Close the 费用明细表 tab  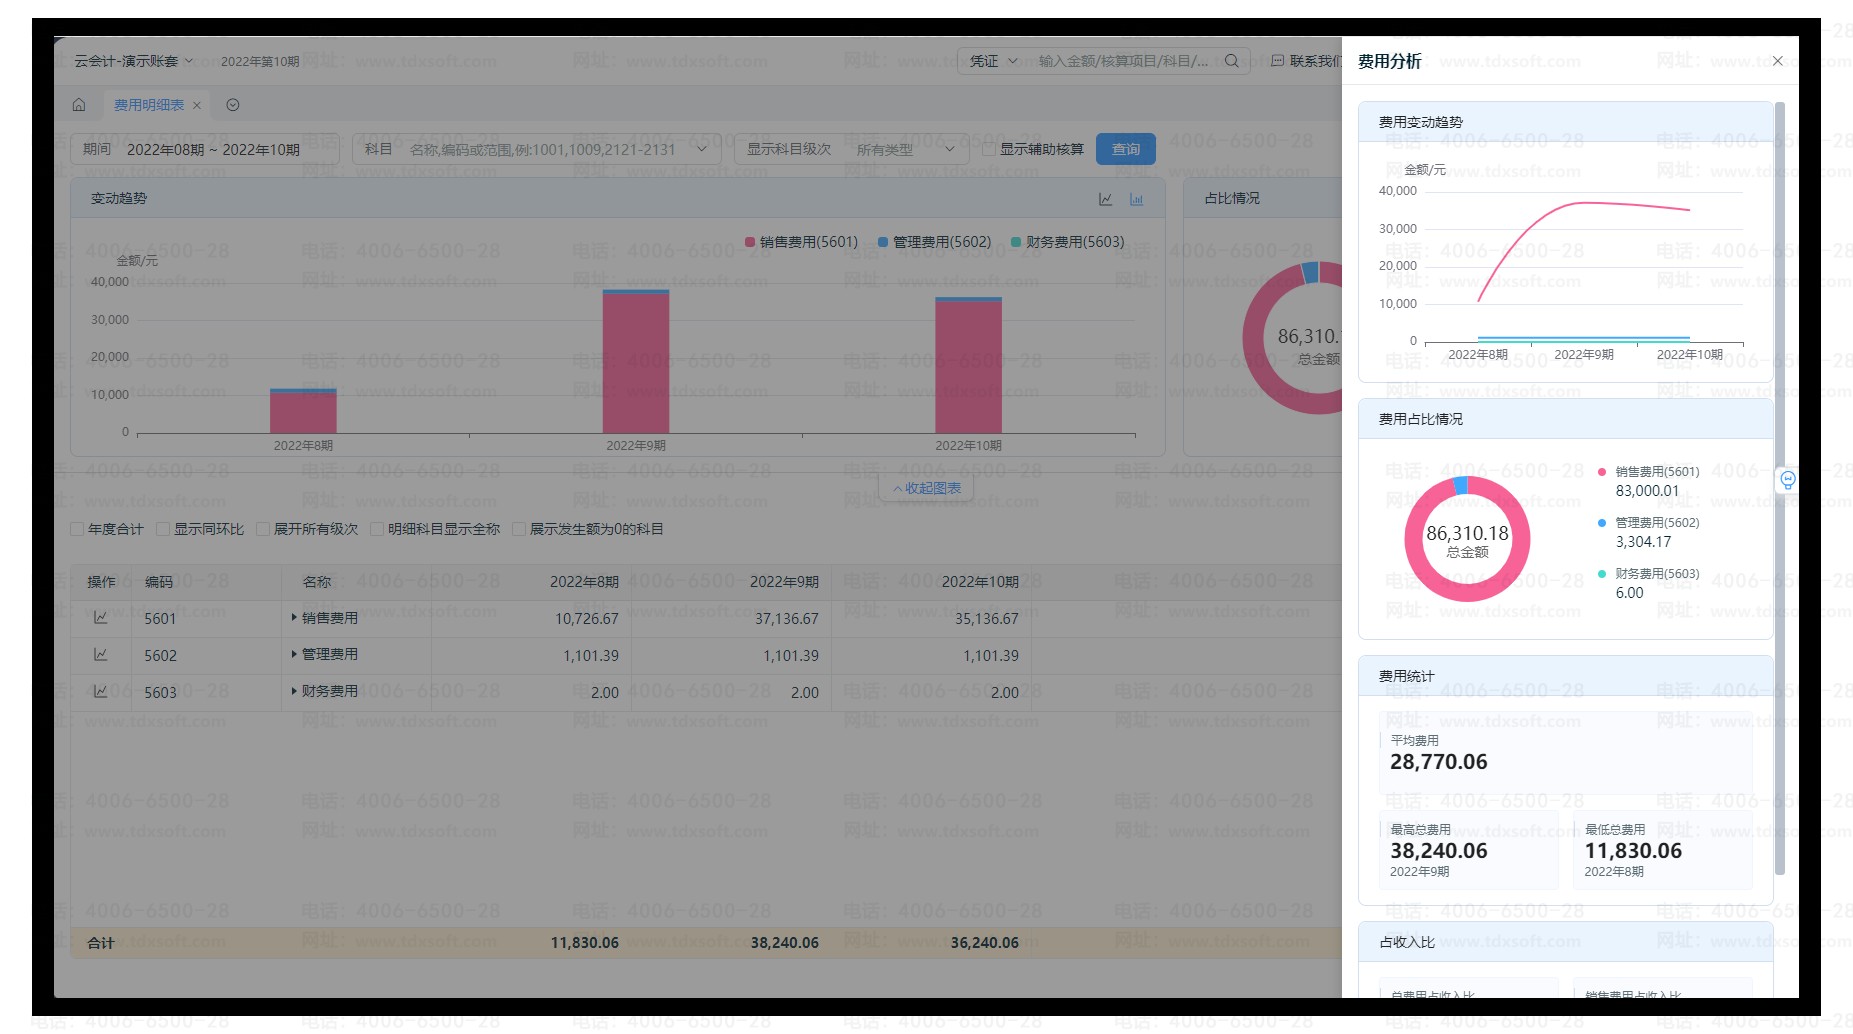(197, 105)
